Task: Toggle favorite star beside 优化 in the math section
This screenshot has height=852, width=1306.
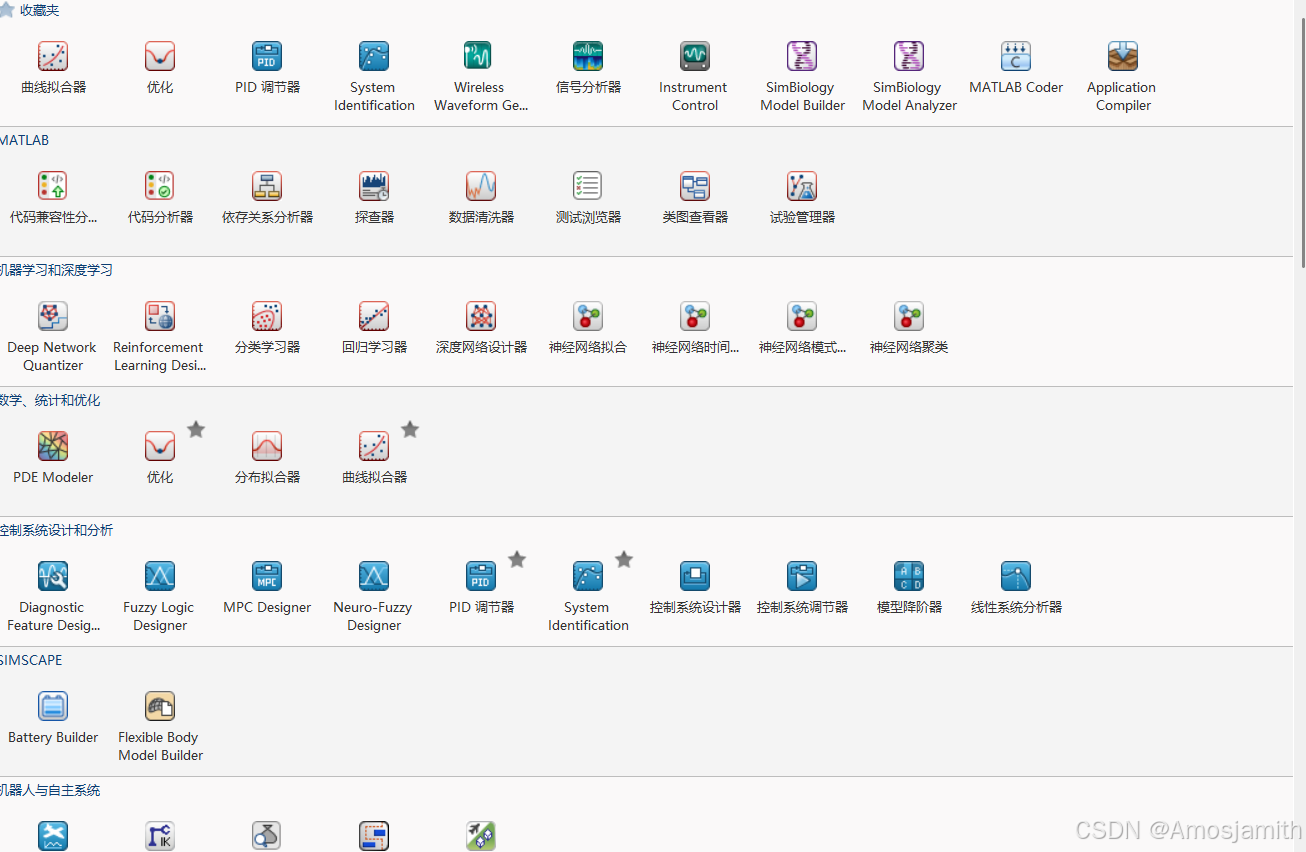Action: 196,429
